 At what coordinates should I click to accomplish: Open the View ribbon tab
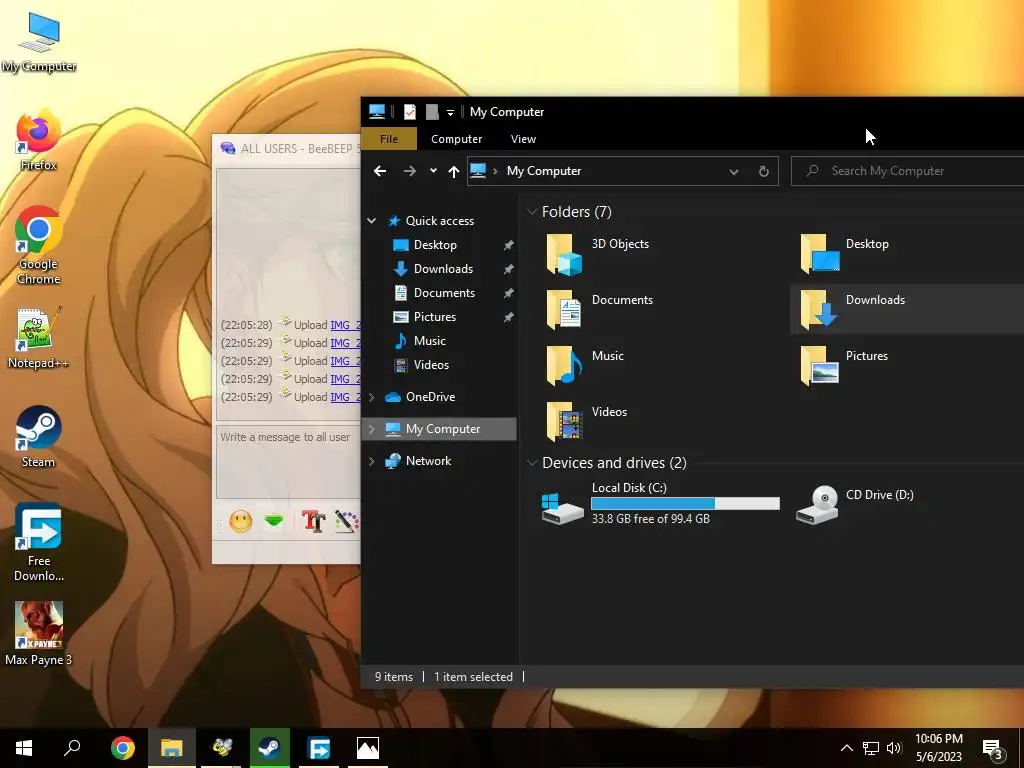point(523,139)
